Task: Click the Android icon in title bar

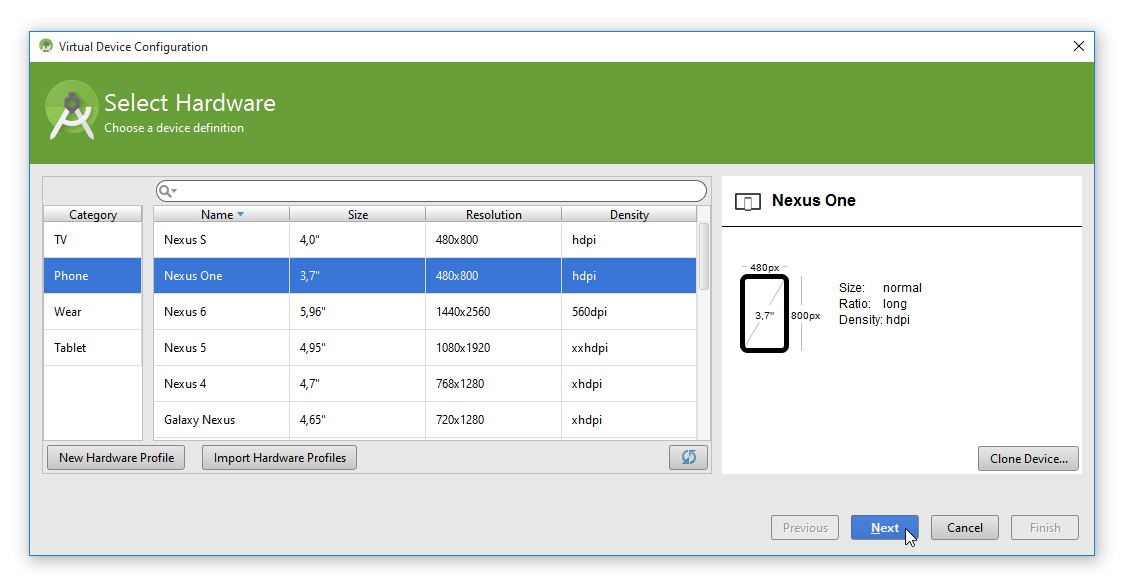Action: click(x=46, y=47)
